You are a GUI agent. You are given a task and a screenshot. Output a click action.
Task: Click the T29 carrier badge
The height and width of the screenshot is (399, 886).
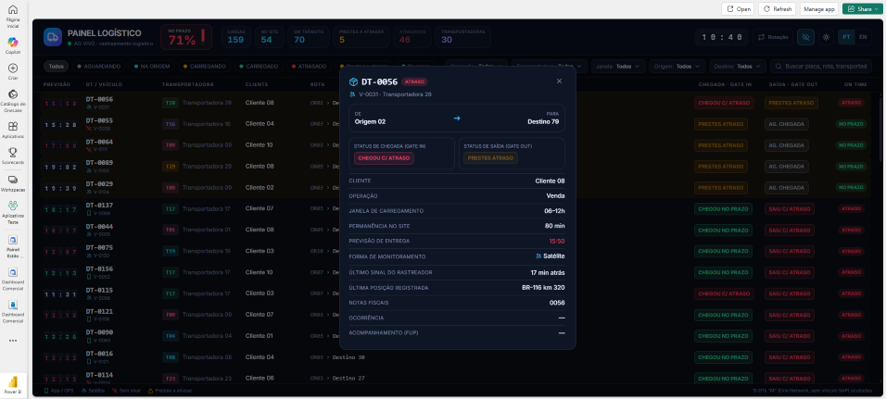point(170,166)
